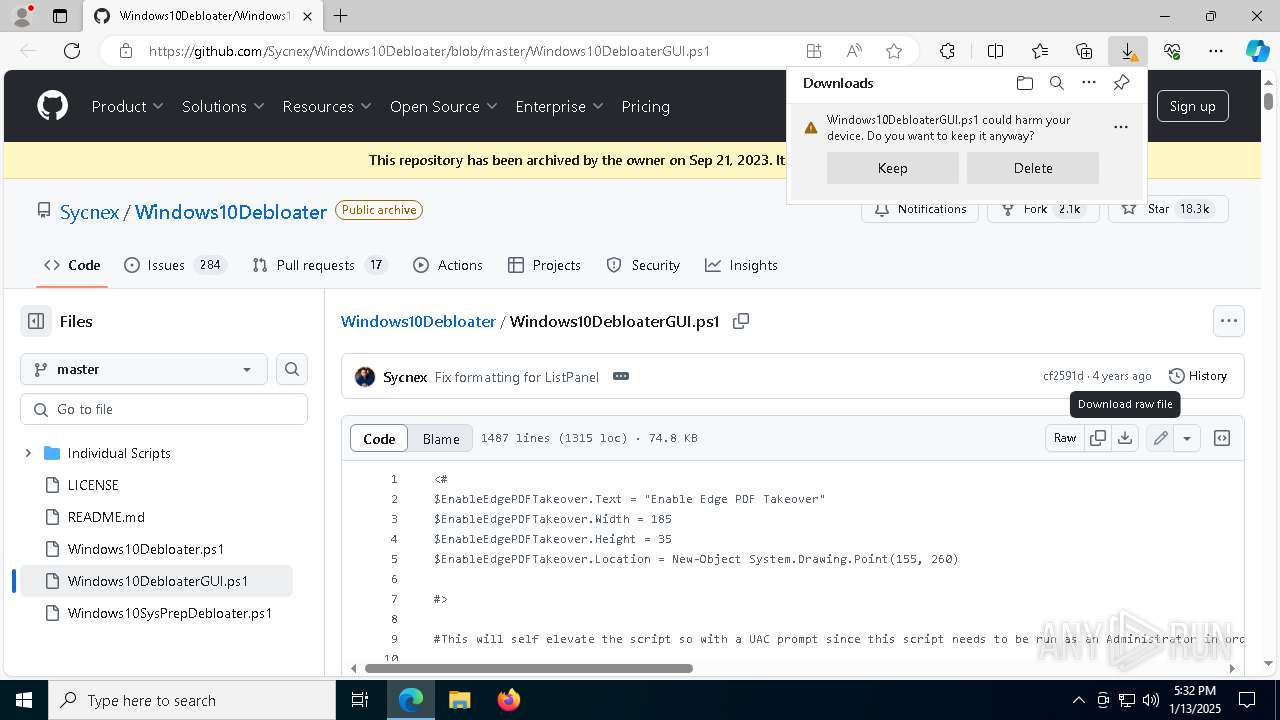
Task: Open the Raw file view
Action: (x=1065, y=438)
